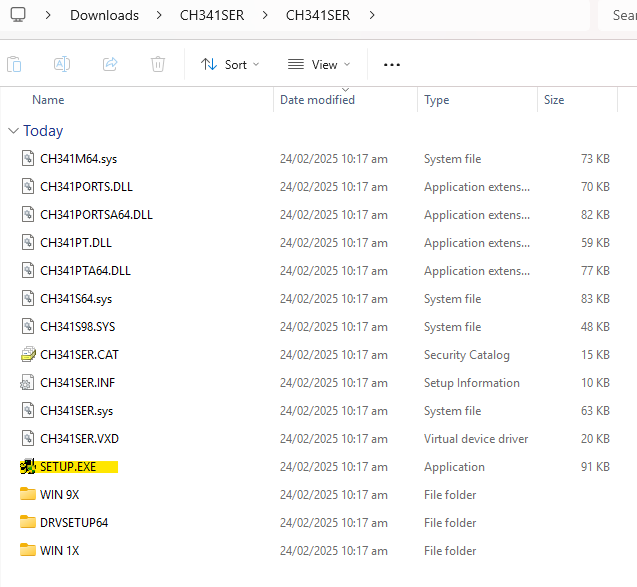
Task: Sort by the Type column header
Action: coord(436,100)
